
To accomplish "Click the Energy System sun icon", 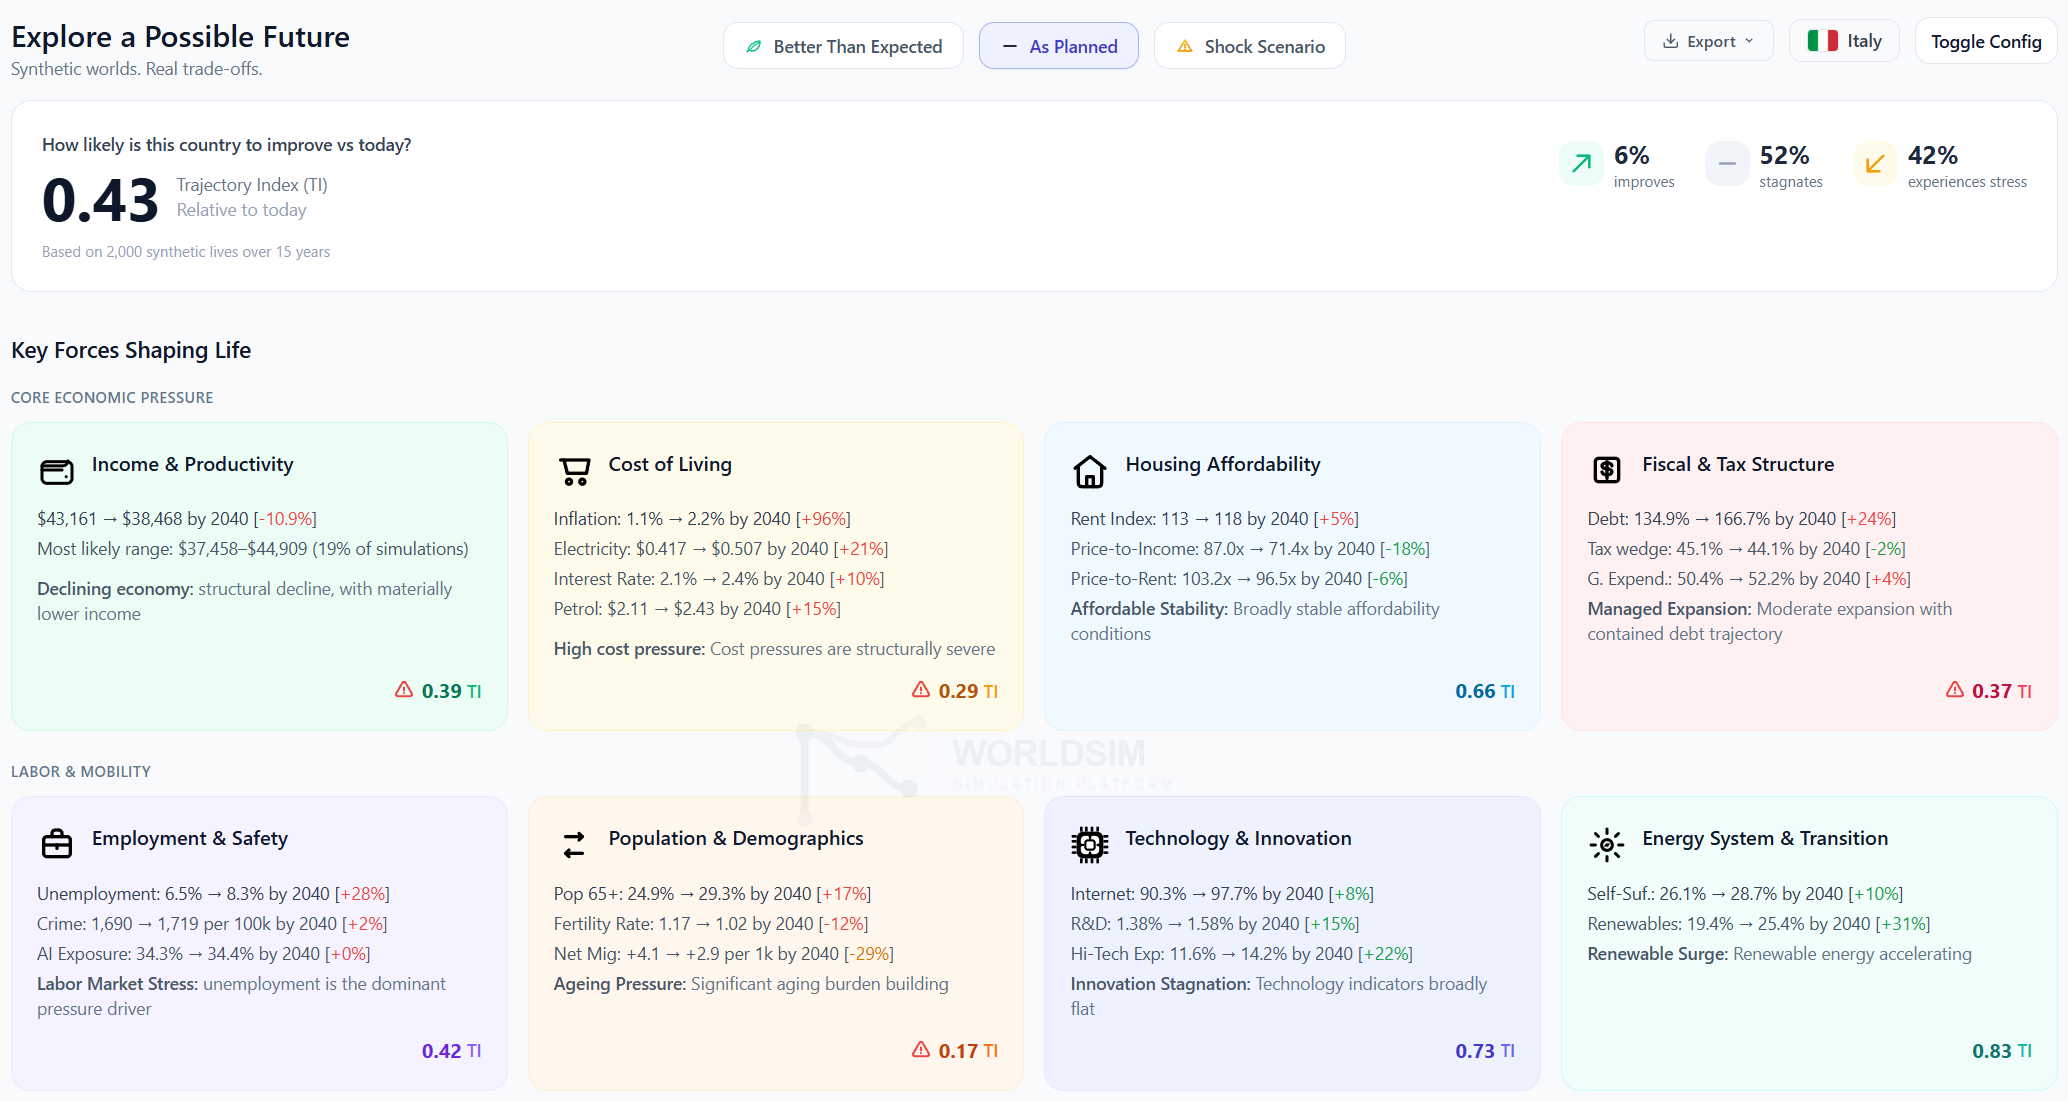I will coord(1607,845).
